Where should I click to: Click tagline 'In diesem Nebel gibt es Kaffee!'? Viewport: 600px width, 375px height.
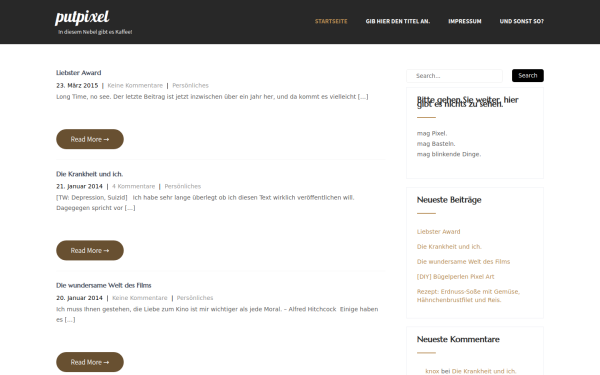tap(95, 32)
